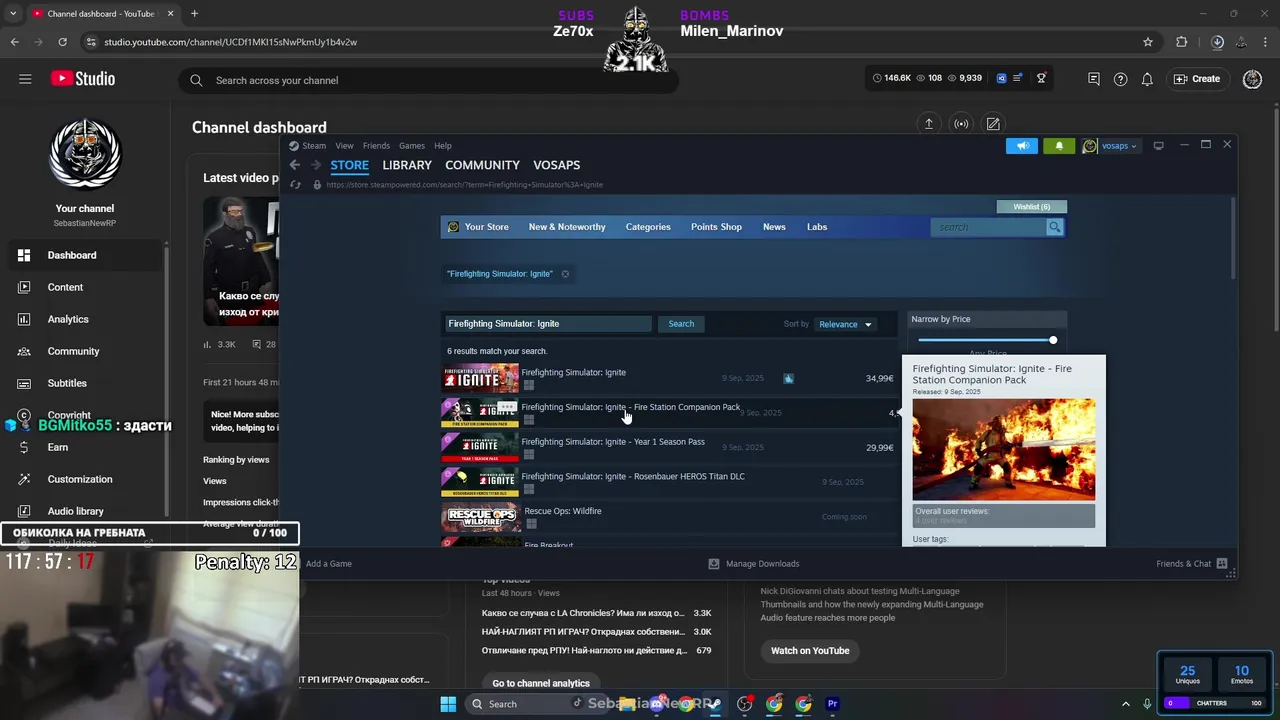Screen dimensions: 1280x720
Task: Open New & Noteworthy store menu
Action: click(x=567, y=227)
